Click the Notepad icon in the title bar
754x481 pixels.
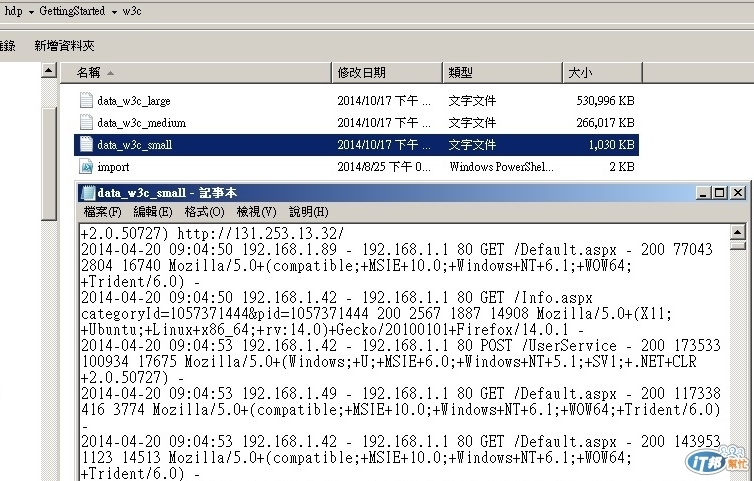click(x=88, y=193)
